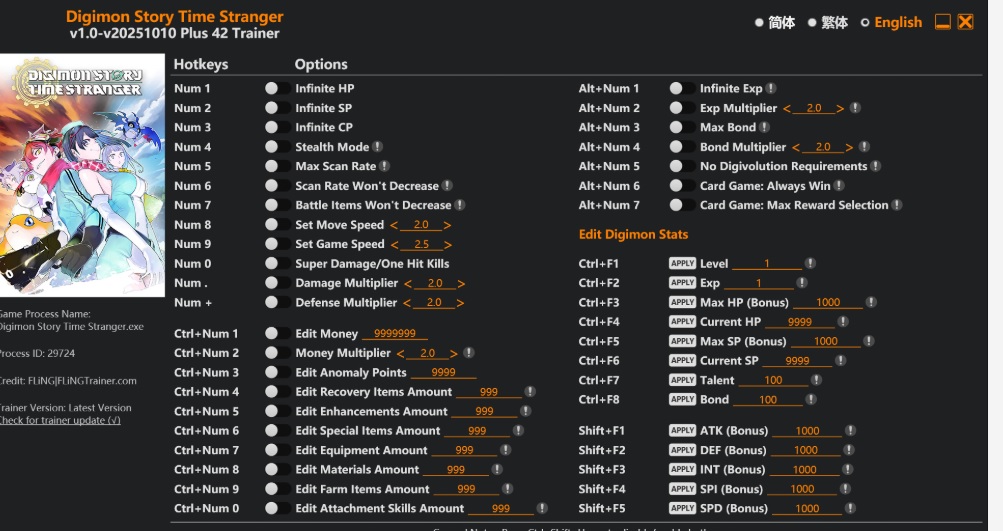The height and width of the screenshot is (531, 1003).
Task: Click the info icon beside Max Scan Rate
Action: tap(384, 166)
